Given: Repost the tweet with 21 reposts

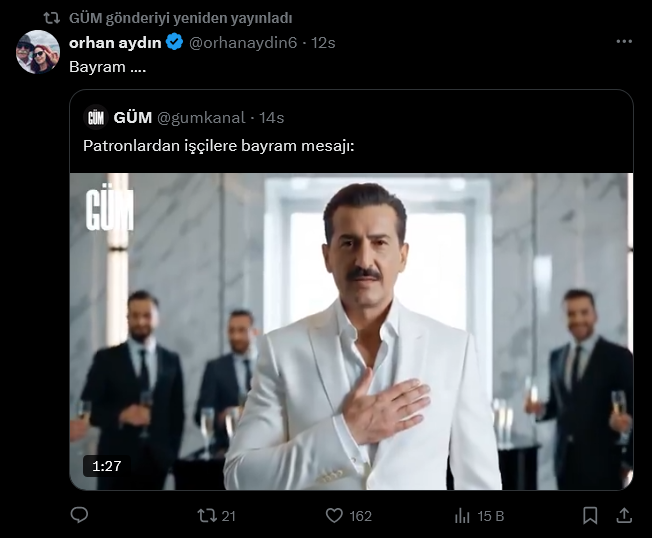Looking at the screenshot, I should (x=216, y=516).
